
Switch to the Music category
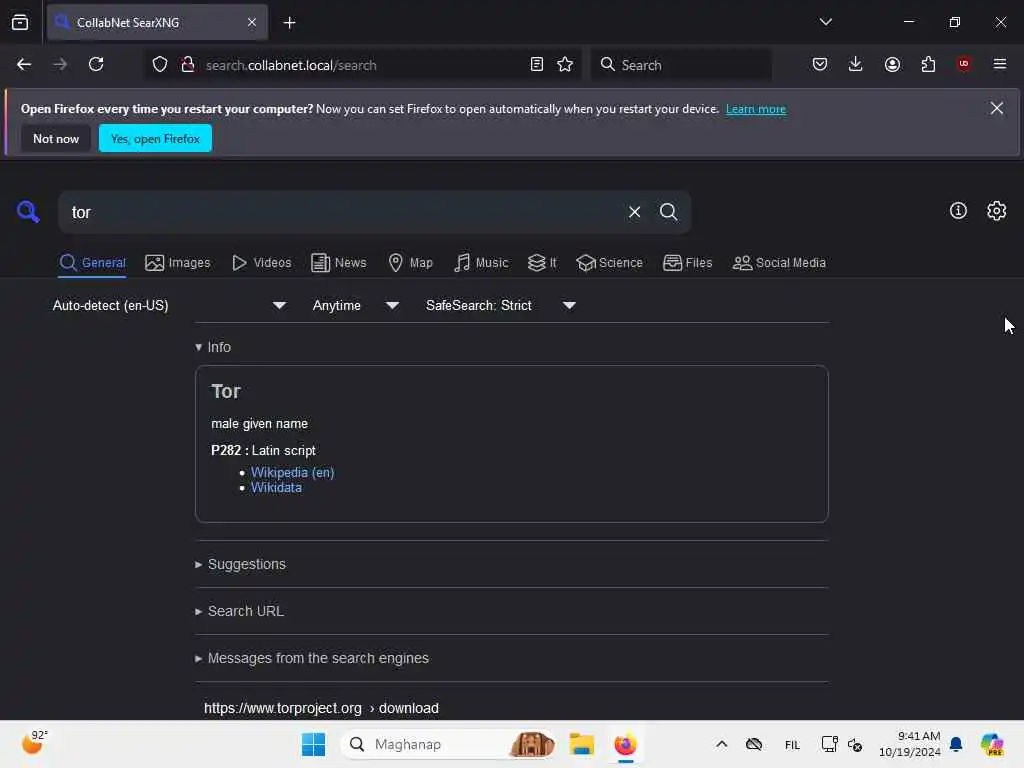click(481, 263)
